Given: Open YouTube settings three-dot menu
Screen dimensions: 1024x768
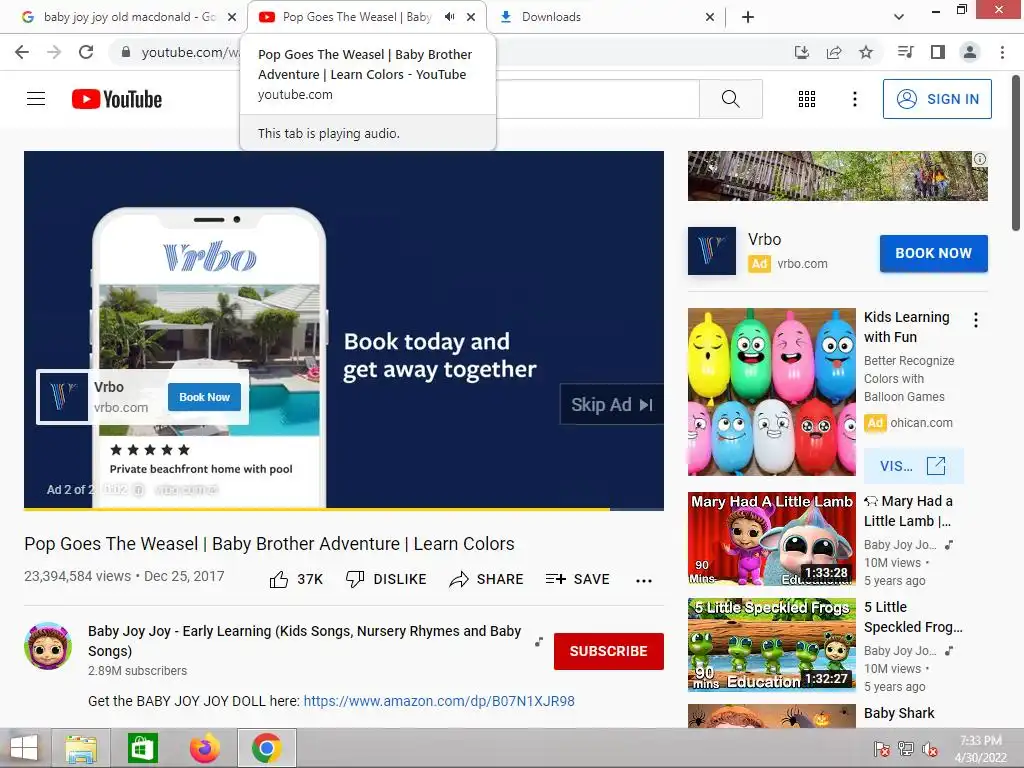Looking at the screenshot, I should [855, 99].
